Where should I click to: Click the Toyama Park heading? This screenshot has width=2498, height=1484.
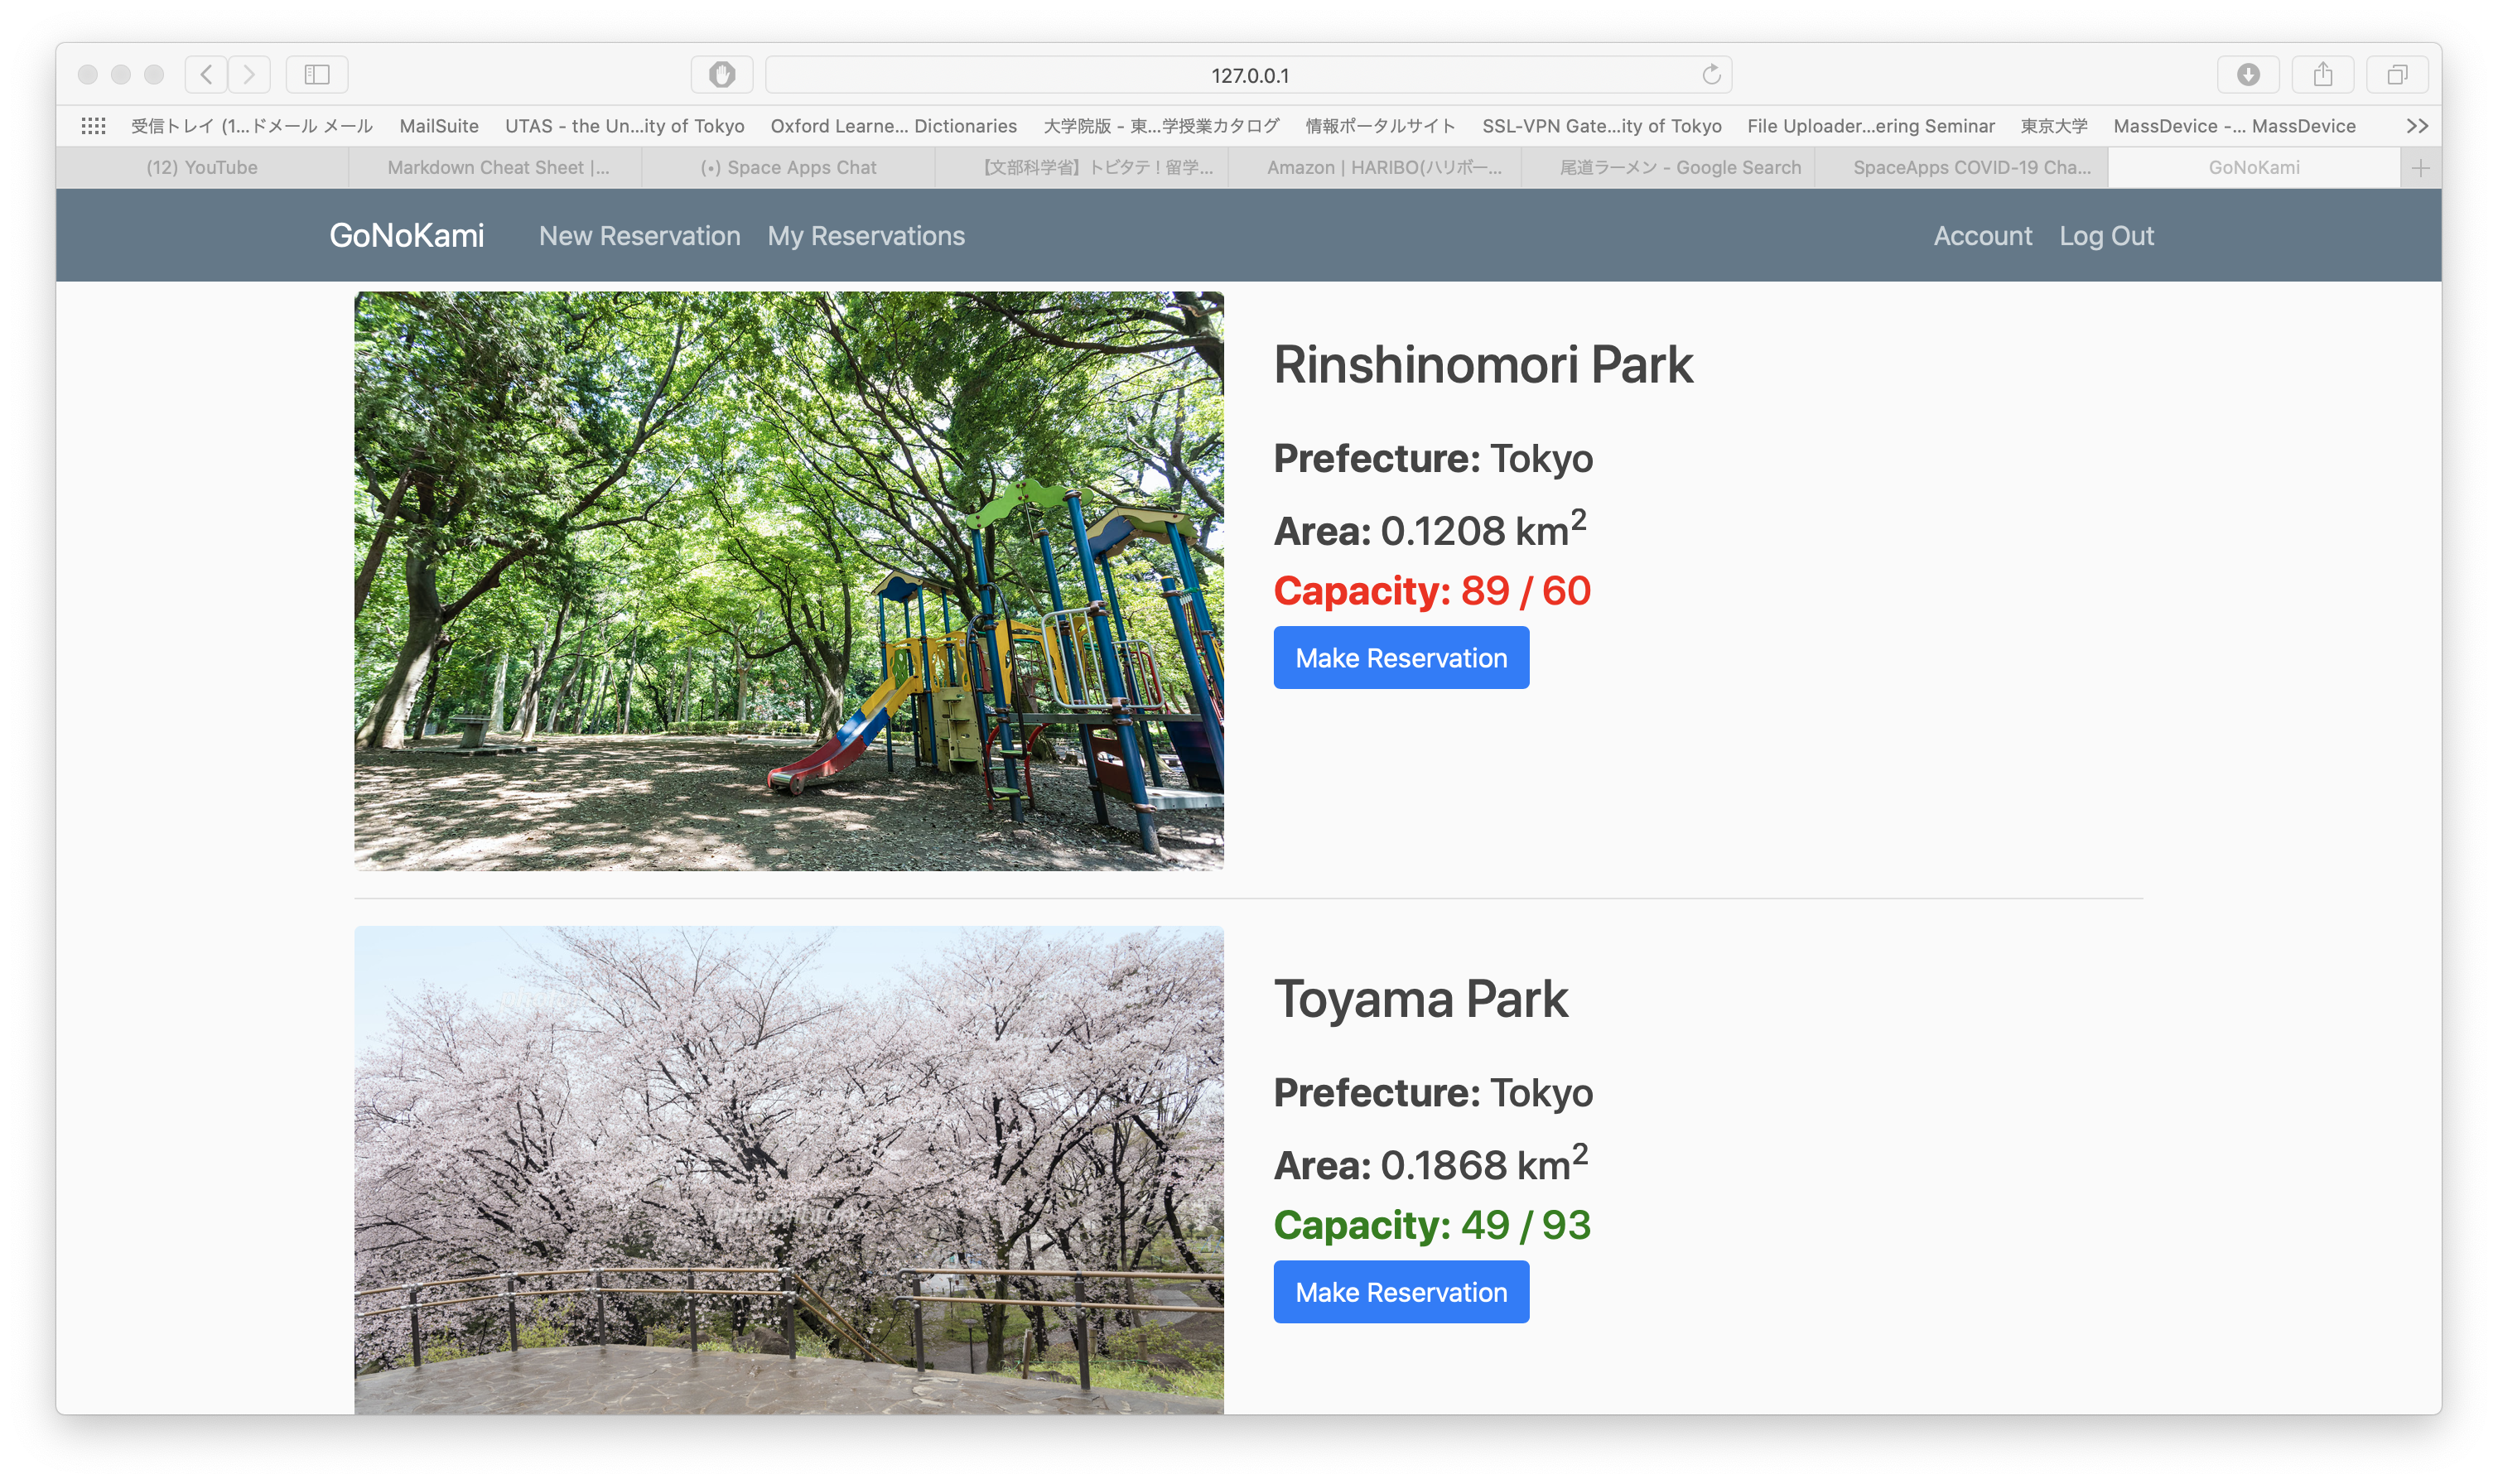pyautogui.click(x=1421, y=1000)
